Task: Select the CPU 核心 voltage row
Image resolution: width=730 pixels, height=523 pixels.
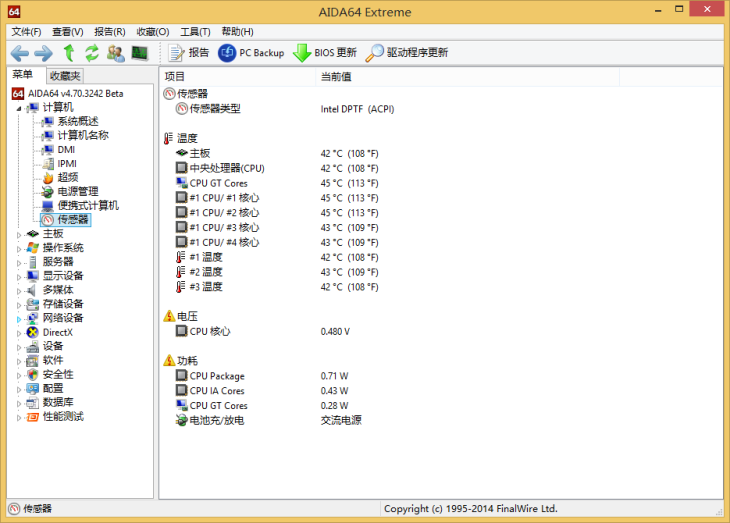Action: [x=440, y=331]
